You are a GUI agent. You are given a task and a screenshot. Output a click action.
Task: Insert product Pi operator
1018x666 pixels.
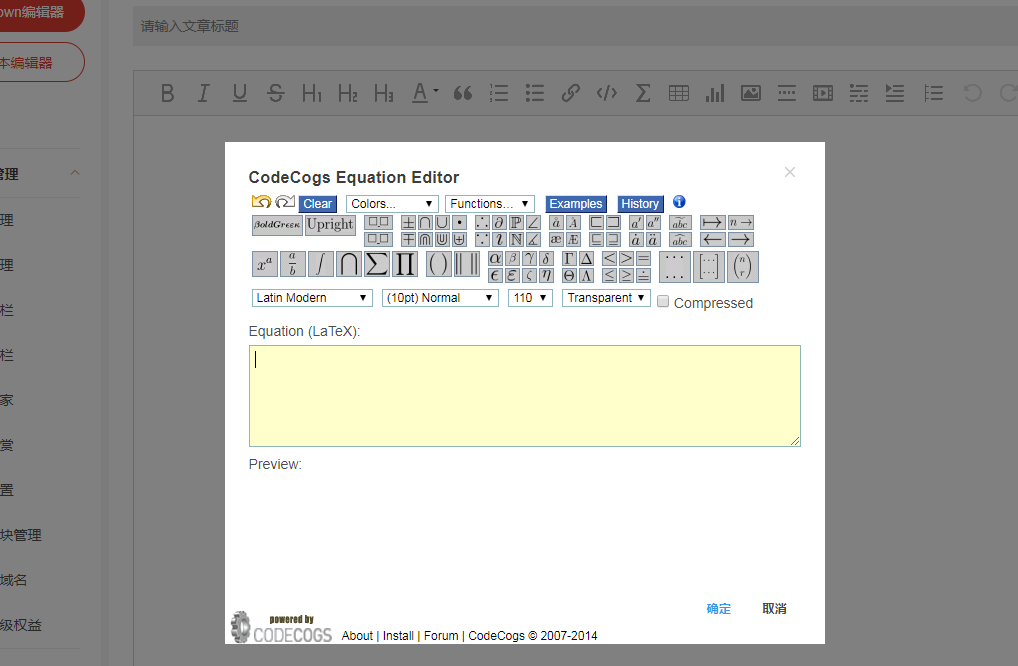tap(404, 265)
